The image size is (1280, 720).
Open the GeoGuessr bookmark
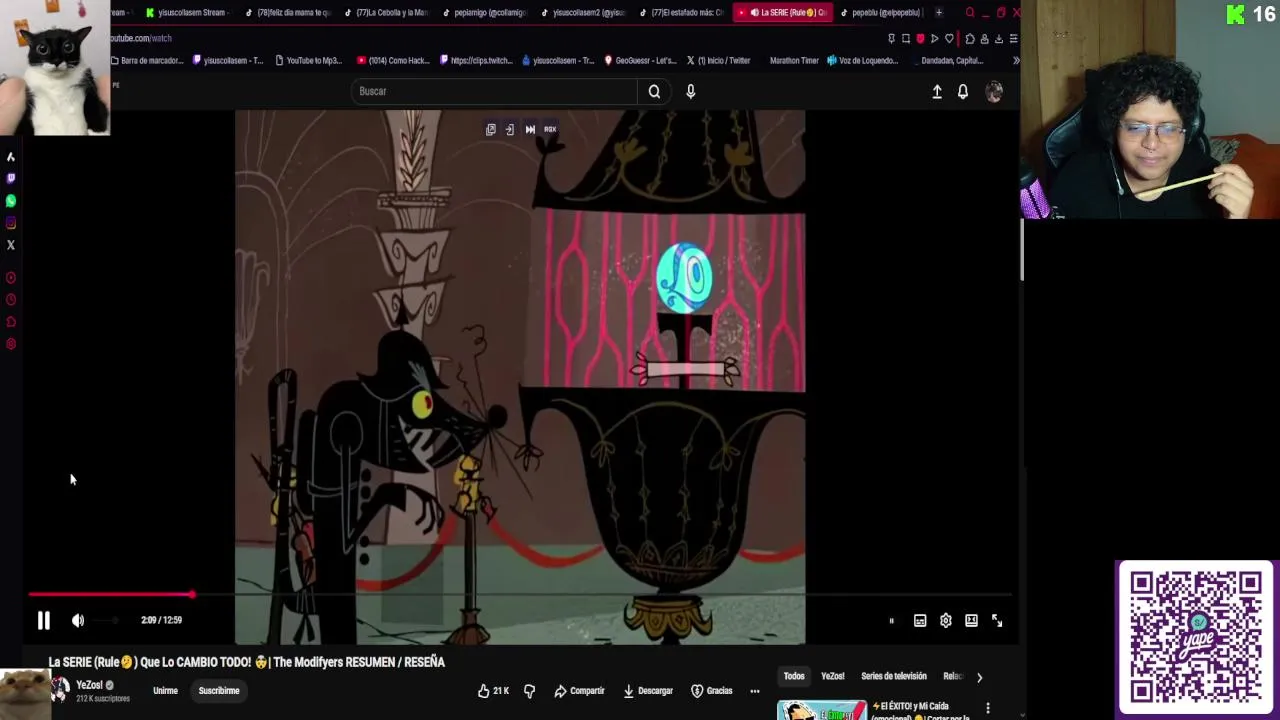(x=641, y=60)
